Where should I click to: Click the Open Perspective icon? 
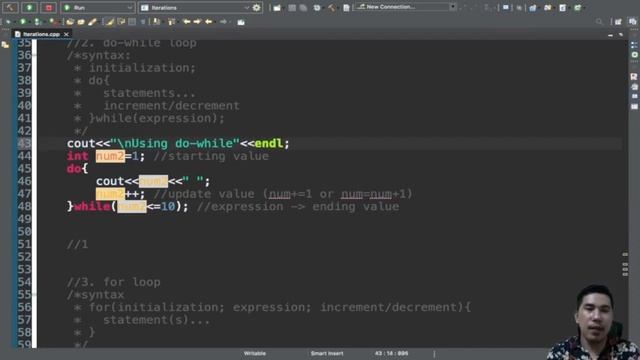tap(618, 22)
